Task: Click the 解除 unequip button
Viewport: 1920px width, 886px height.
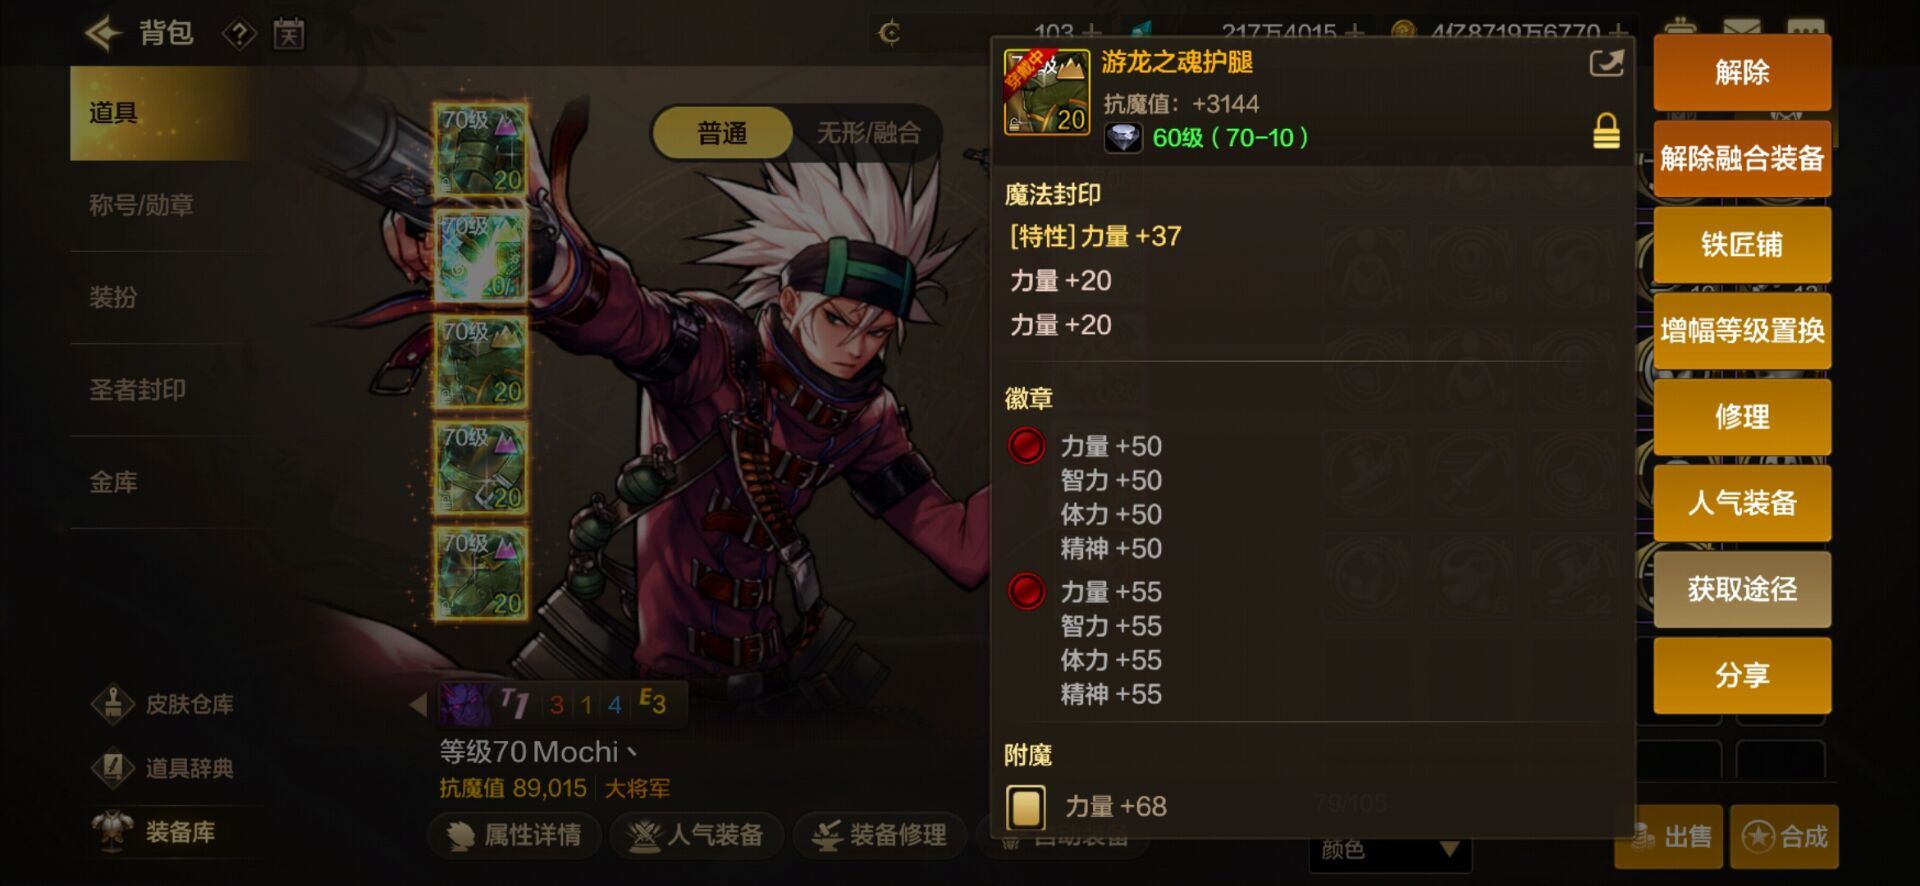Action: (1742, 72)
